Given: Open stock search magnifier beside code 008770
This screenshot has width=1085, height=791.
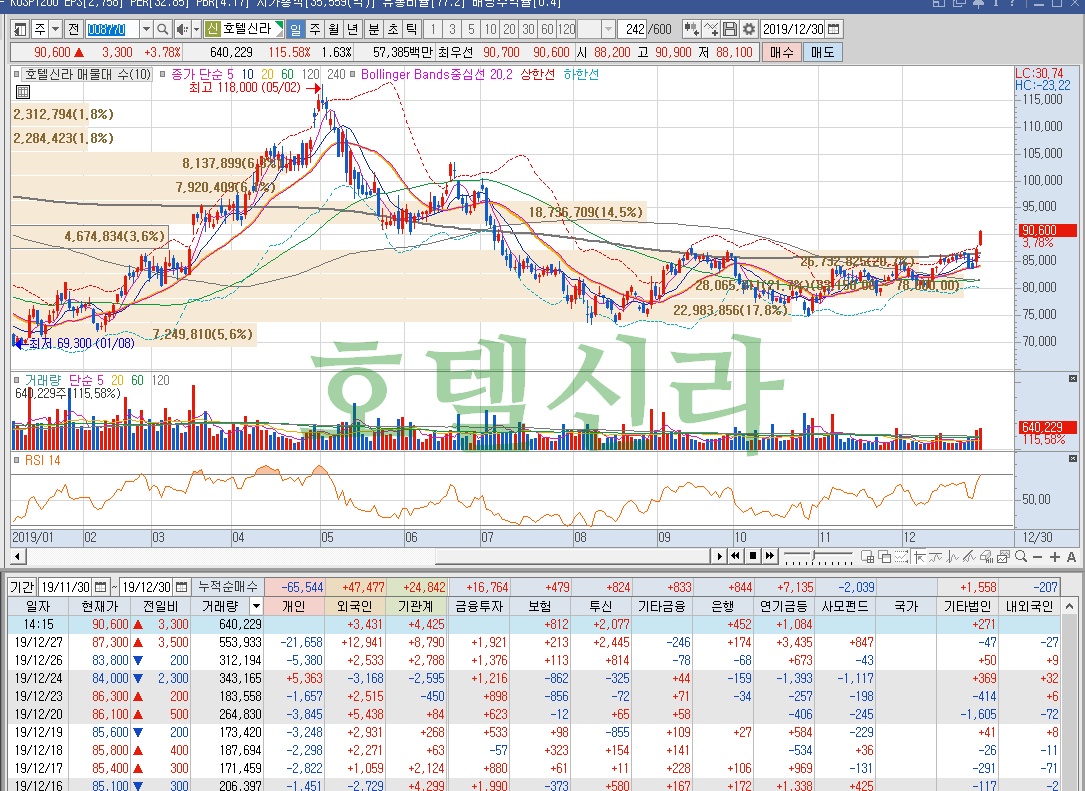Looking at the screenshot, I should tap(163, 29).
